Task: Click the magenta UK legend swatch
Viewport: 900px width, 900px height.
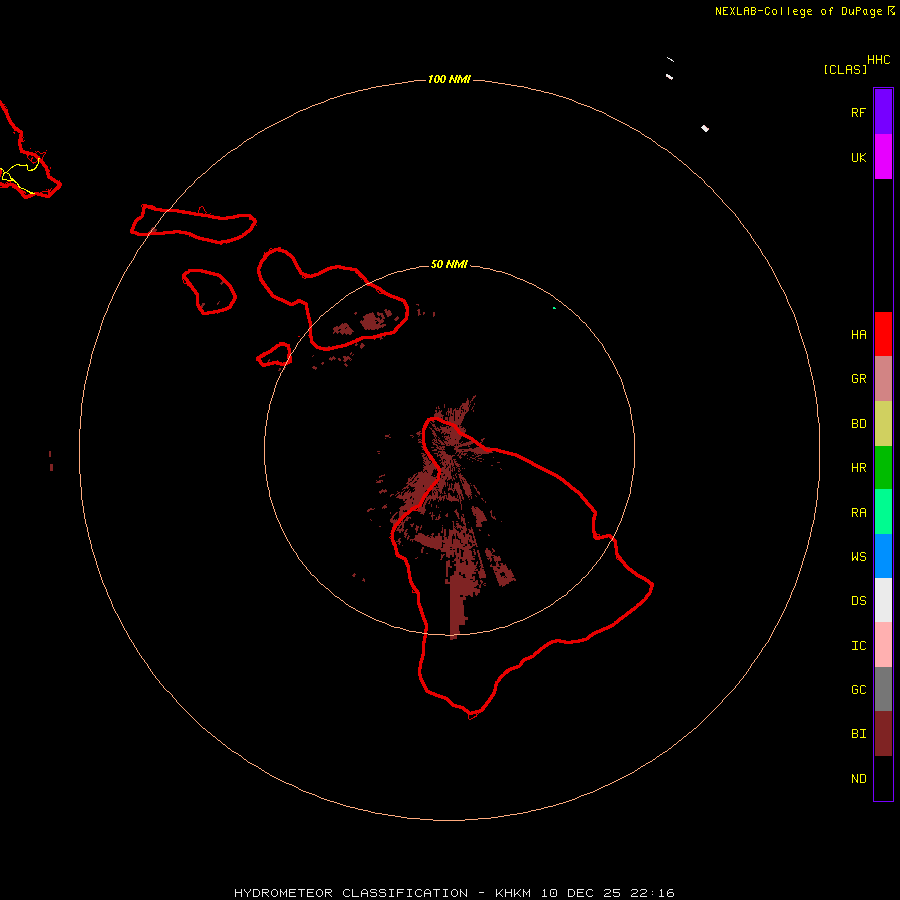Action: [x=883, y=157]
